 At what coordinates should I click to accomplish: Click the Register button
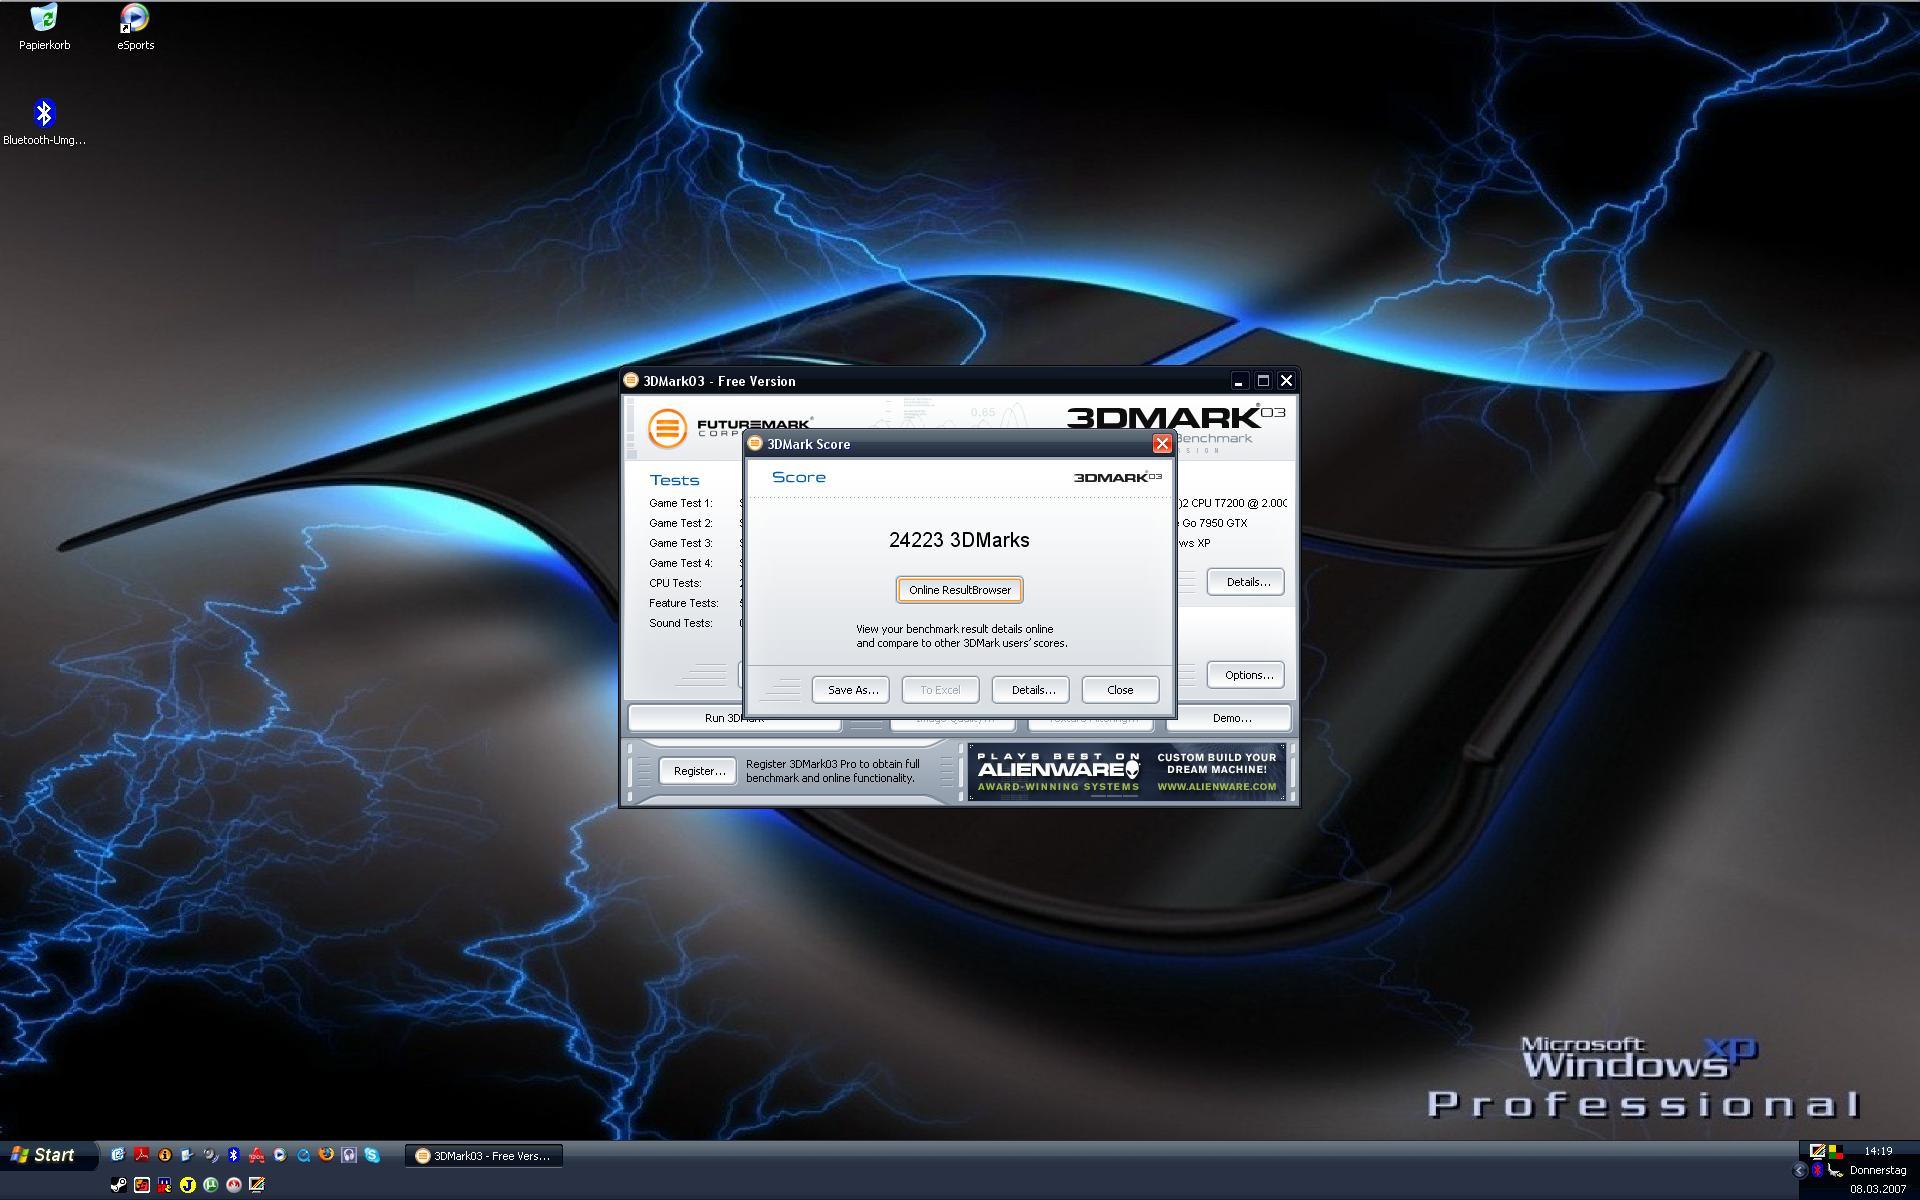pos(698,771)
